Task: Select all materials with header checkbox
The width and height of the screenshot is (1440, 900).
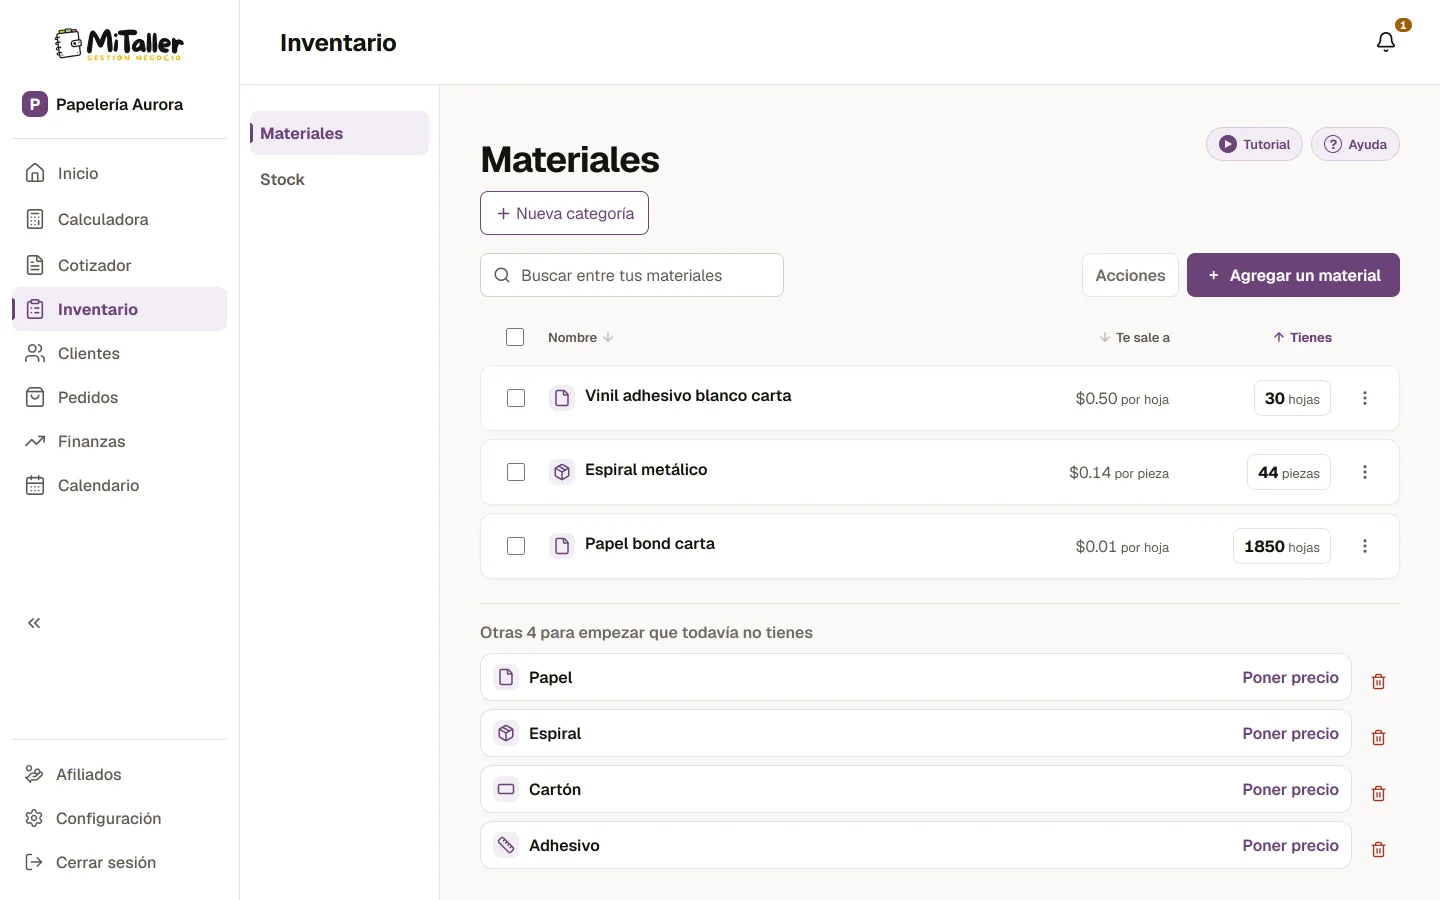Action: 515,337
